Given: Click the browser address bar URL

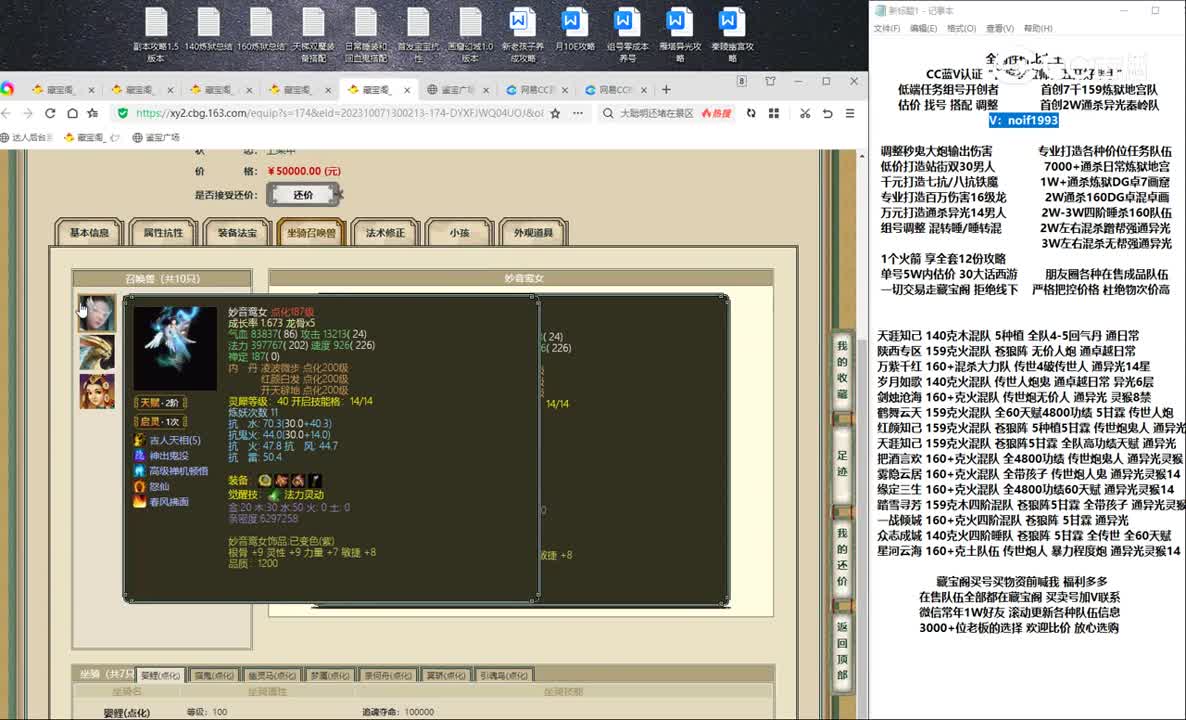Looking at the screenshot, I should click(340, 113).
